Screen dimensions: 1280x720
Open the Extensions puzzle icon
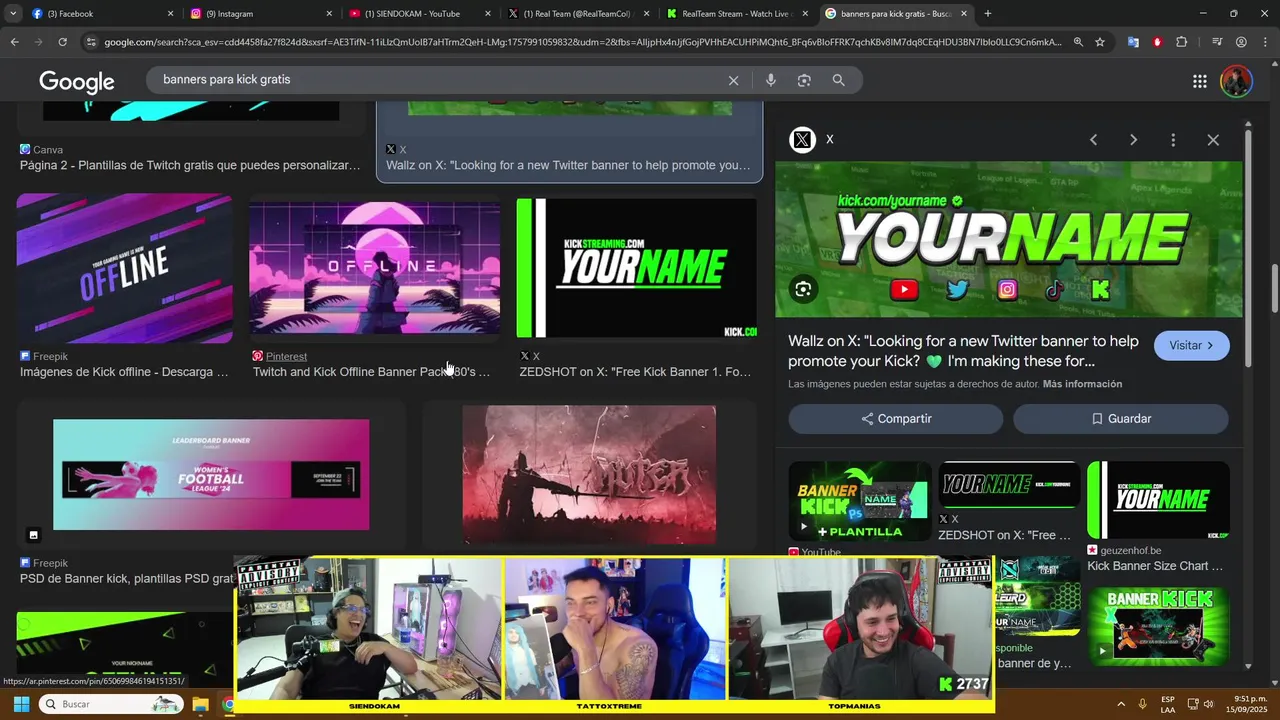pos(1182,42)
